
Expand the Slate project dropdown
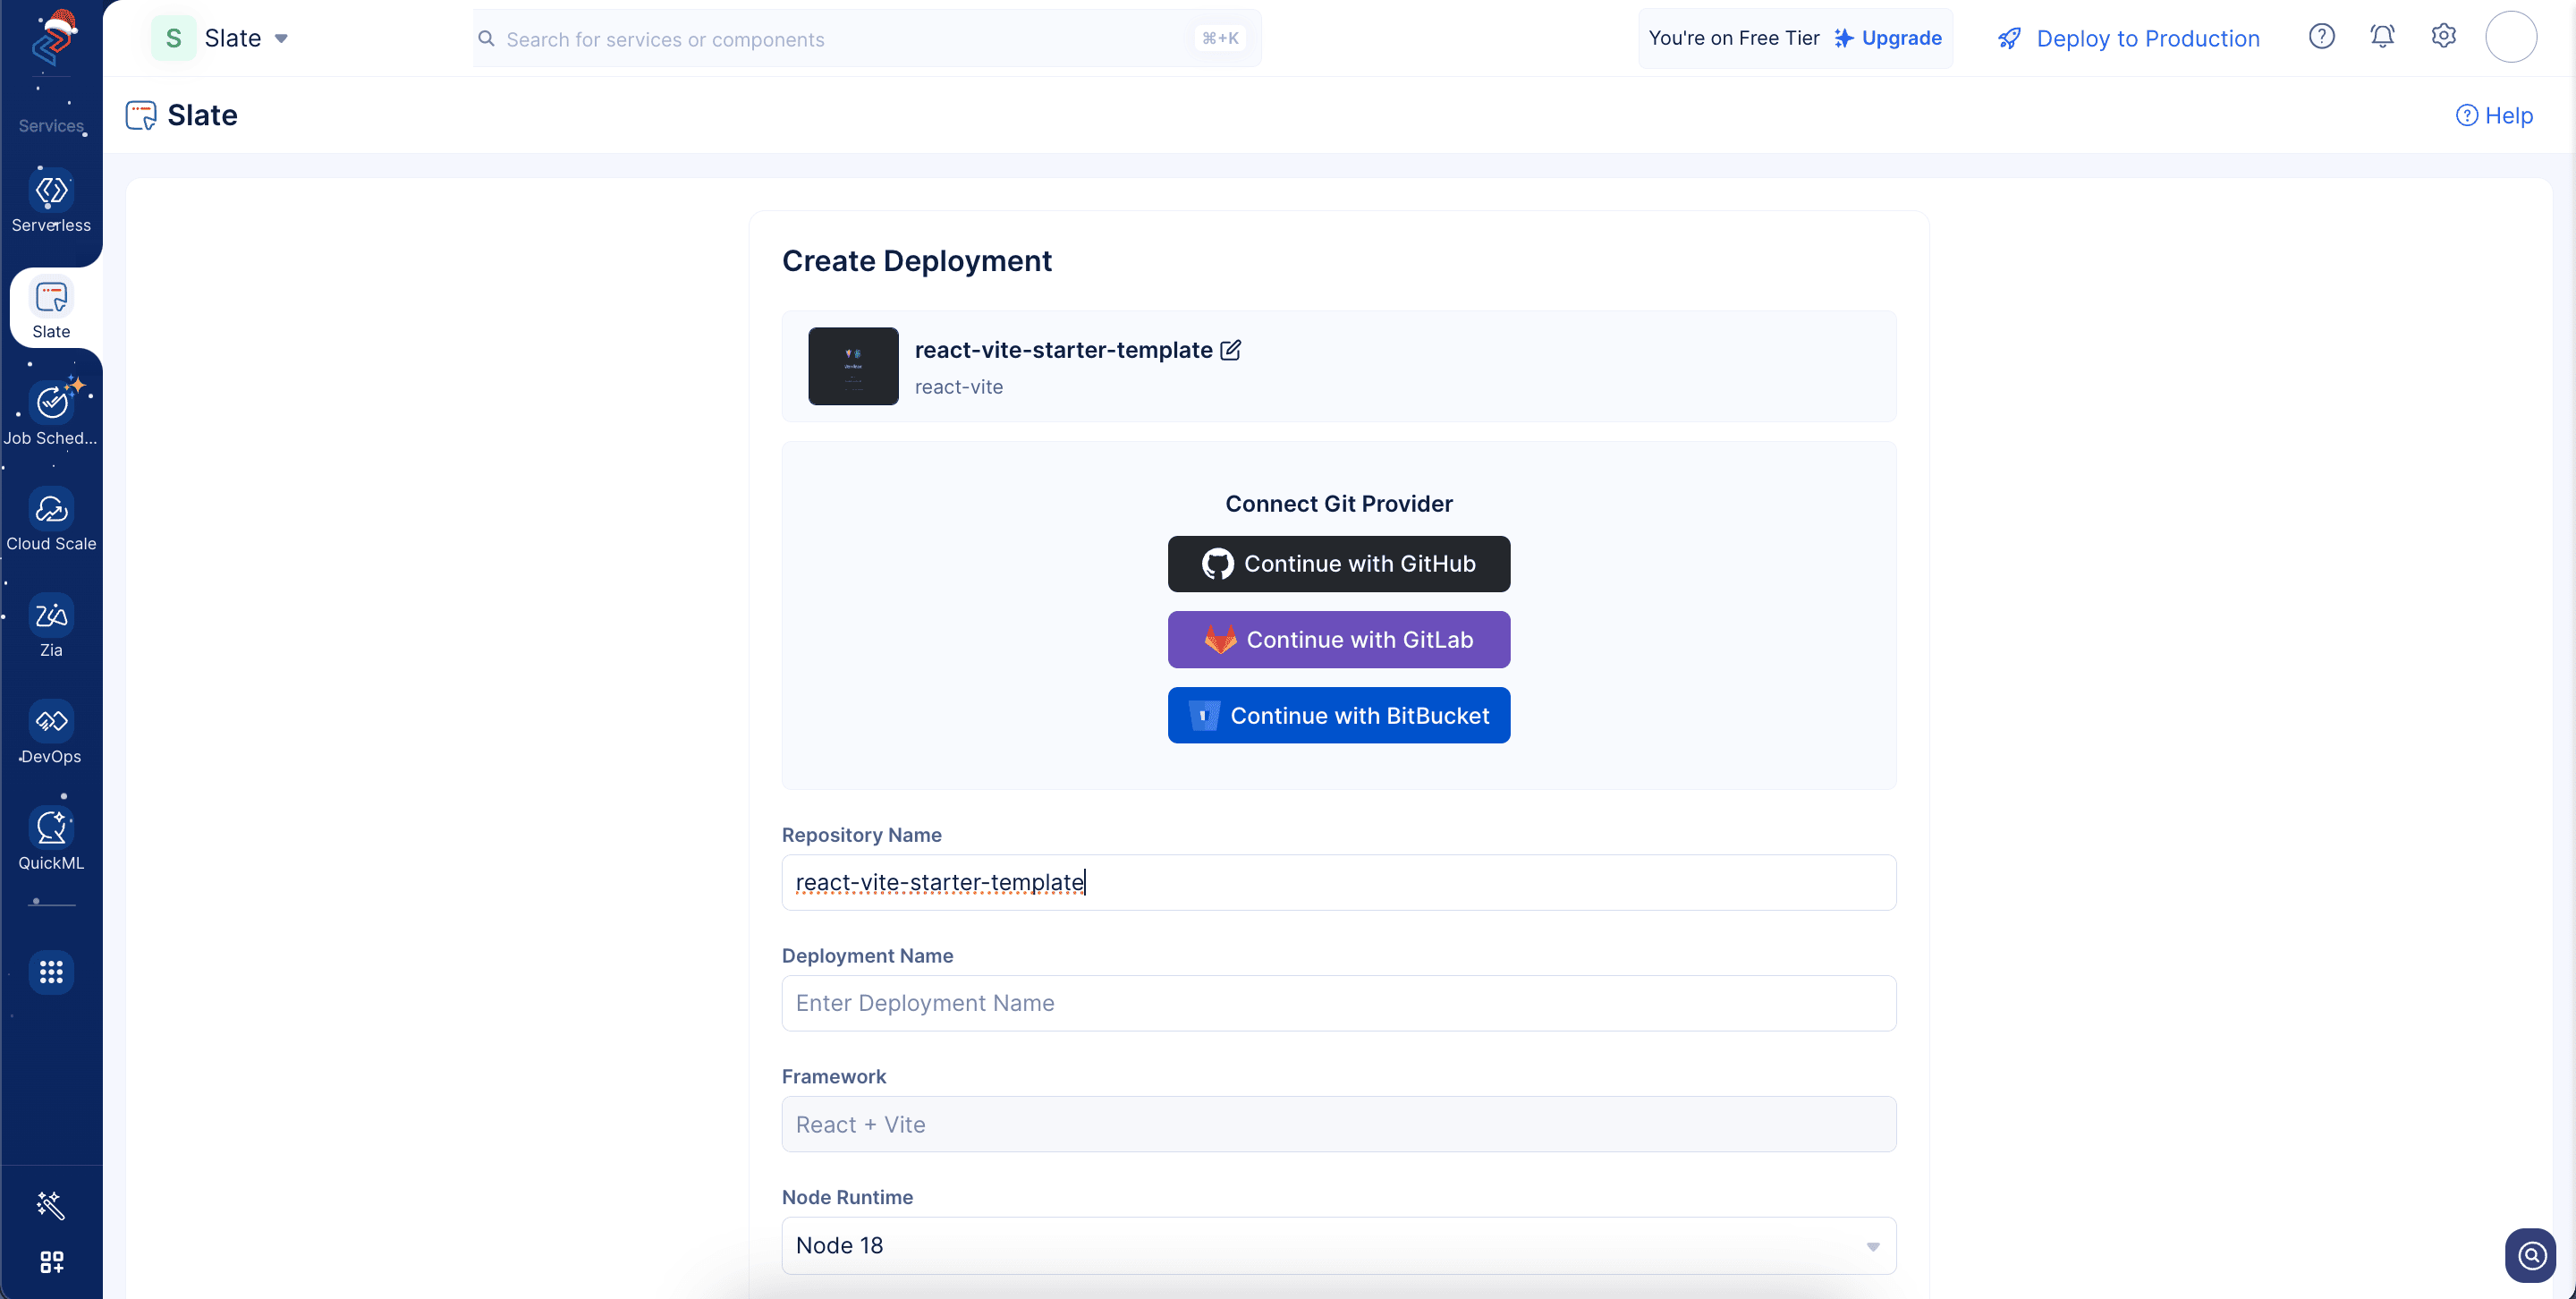[282, 39]
